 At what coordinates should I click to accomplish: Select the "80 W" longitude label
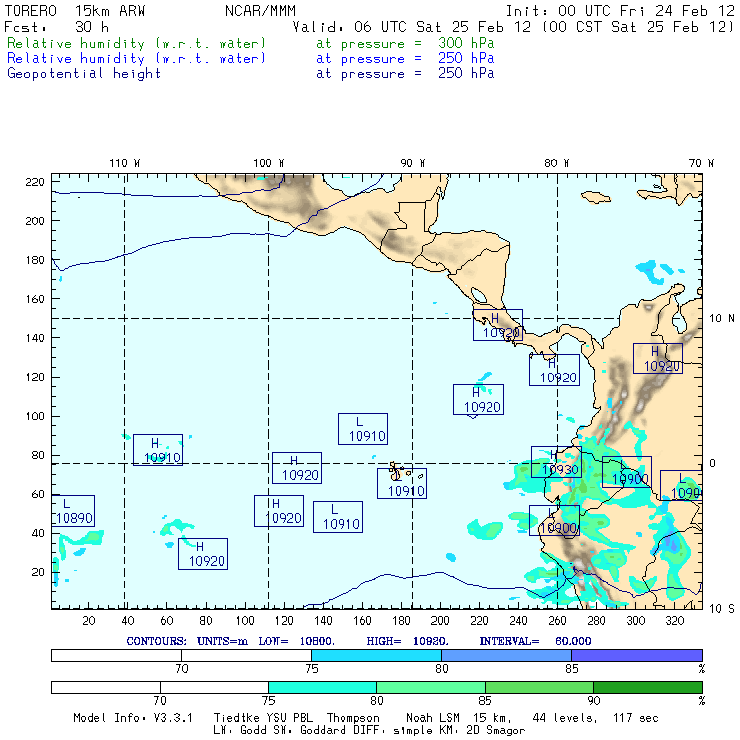click(x=556, y=163)
